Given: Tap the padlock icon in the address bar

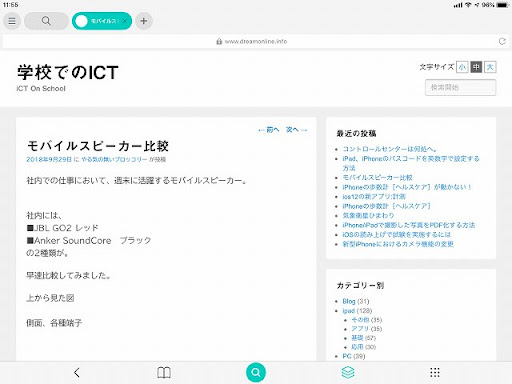Looking at the screenshot, I should 219,41.
